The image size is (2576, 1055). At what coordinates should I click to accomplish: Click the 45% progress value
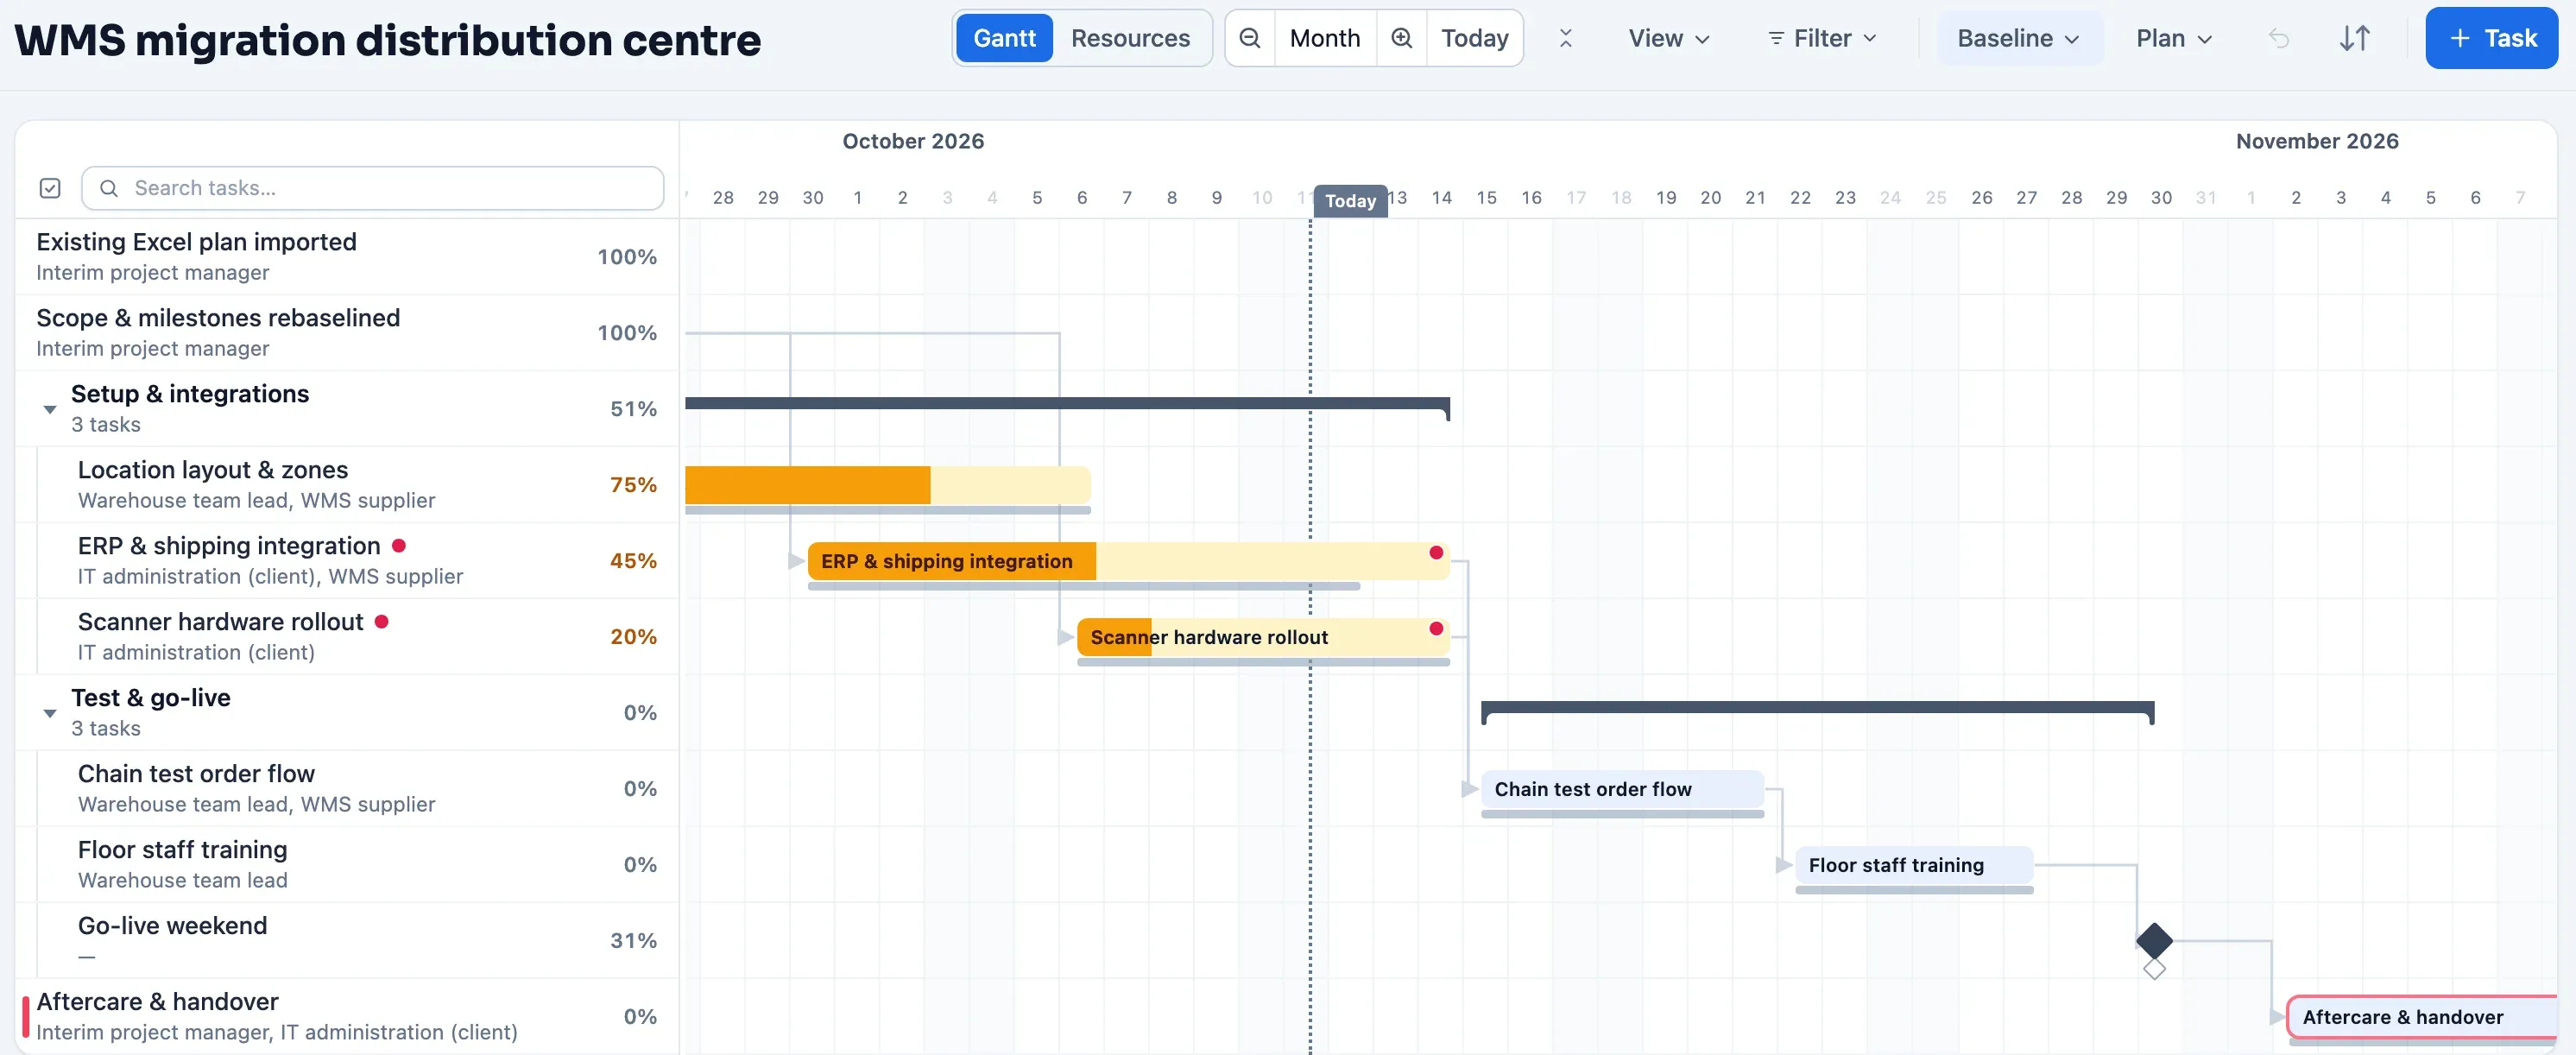pos(633,560)
